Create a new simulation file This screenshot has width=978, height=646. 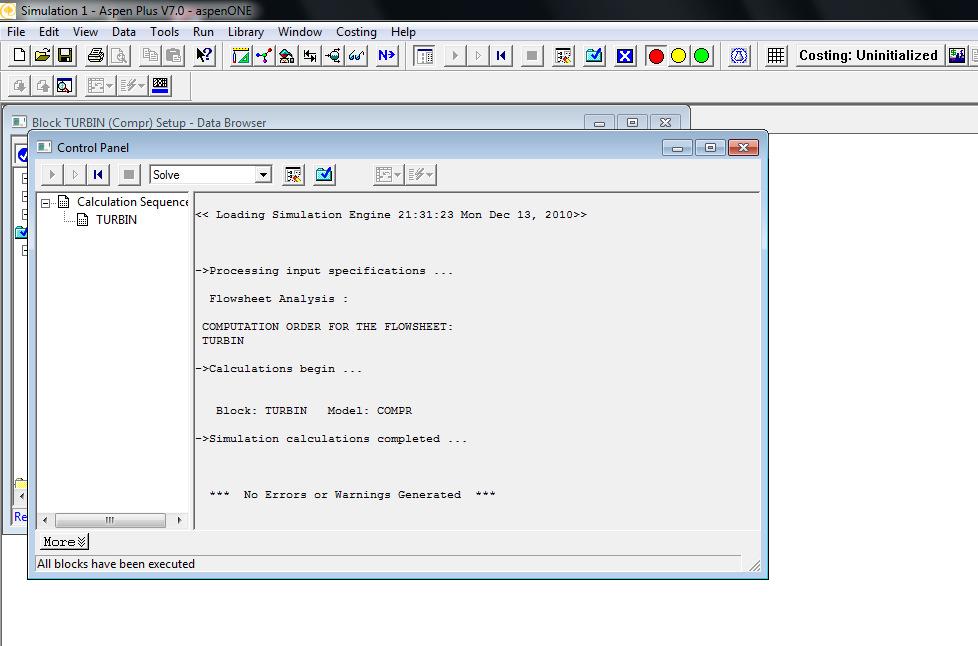click(x=19, y=55)
